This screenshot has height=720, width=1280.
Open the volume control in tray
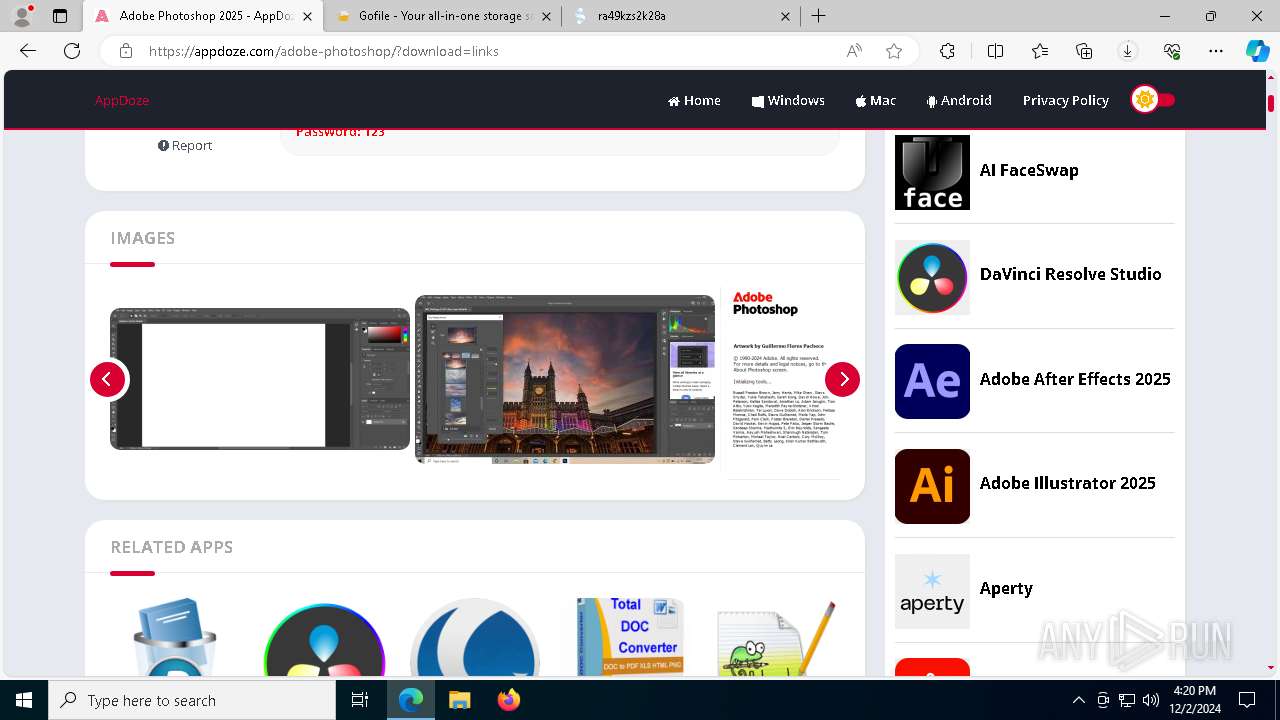pyautogui.click(x=1151, y=700)
